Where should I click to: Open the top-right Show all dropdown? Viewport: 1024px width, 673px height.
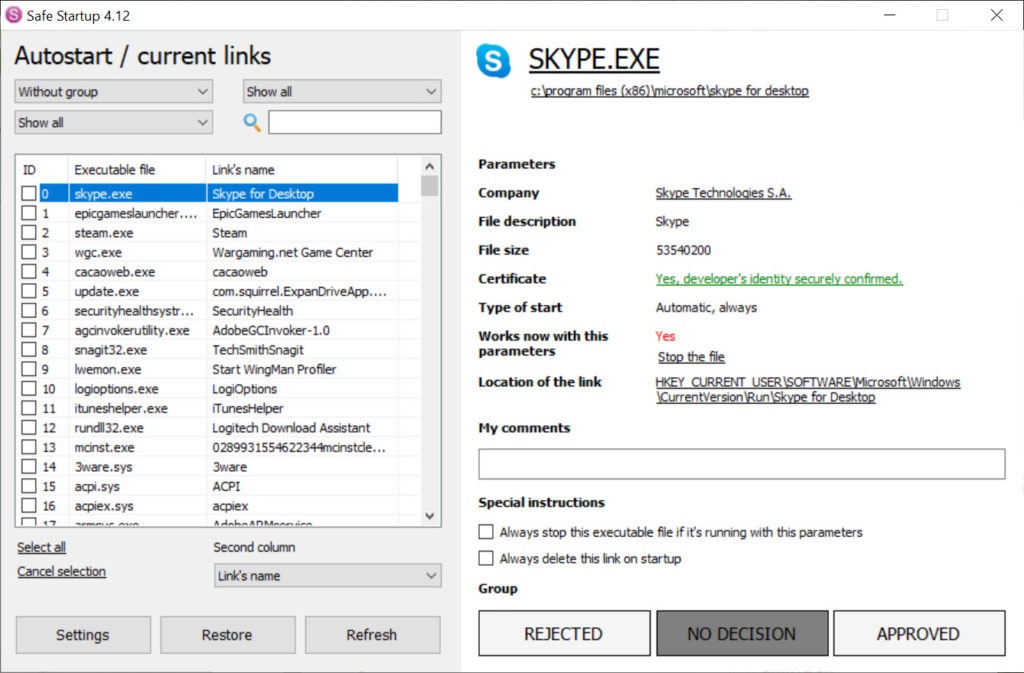tap(342, 91)
